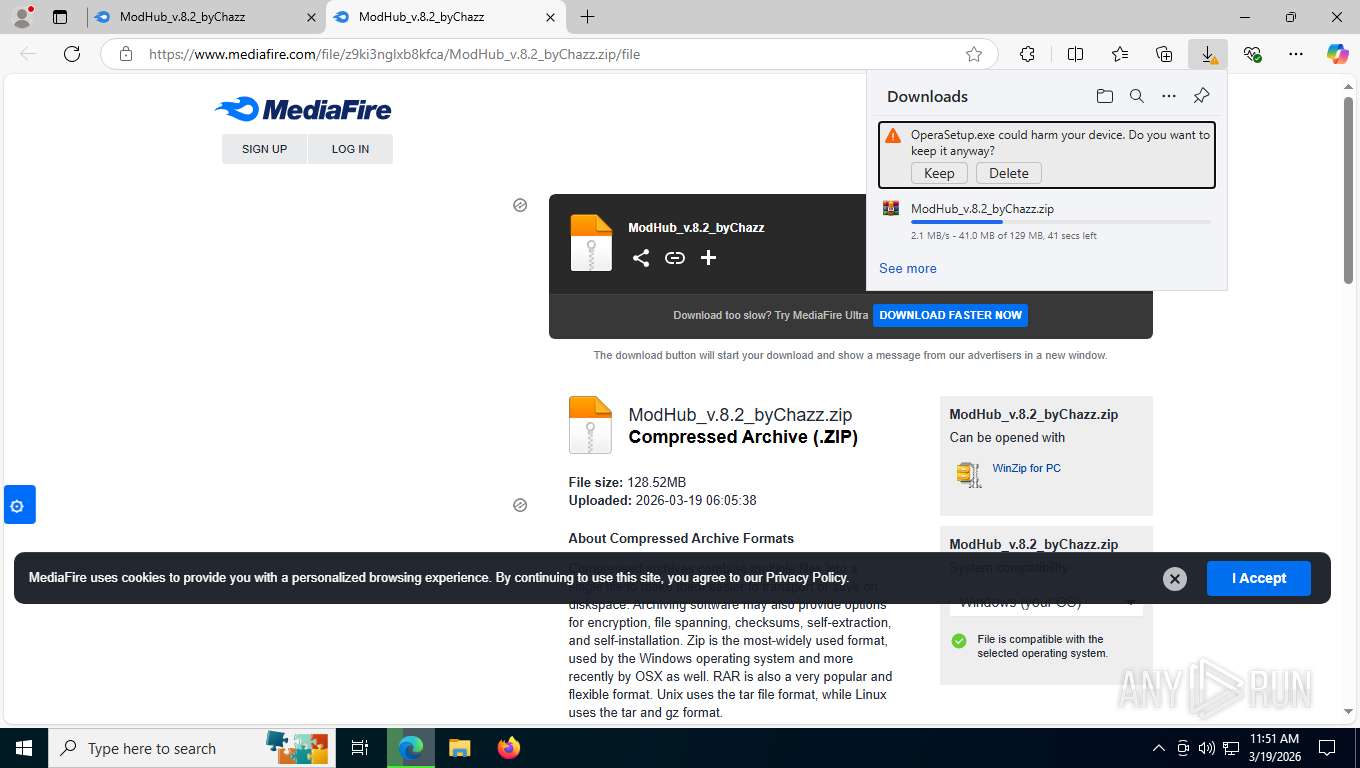
Task: Dismiss cookie banner with X icon
Action: pyautogui.click(x=1175, y=578)
